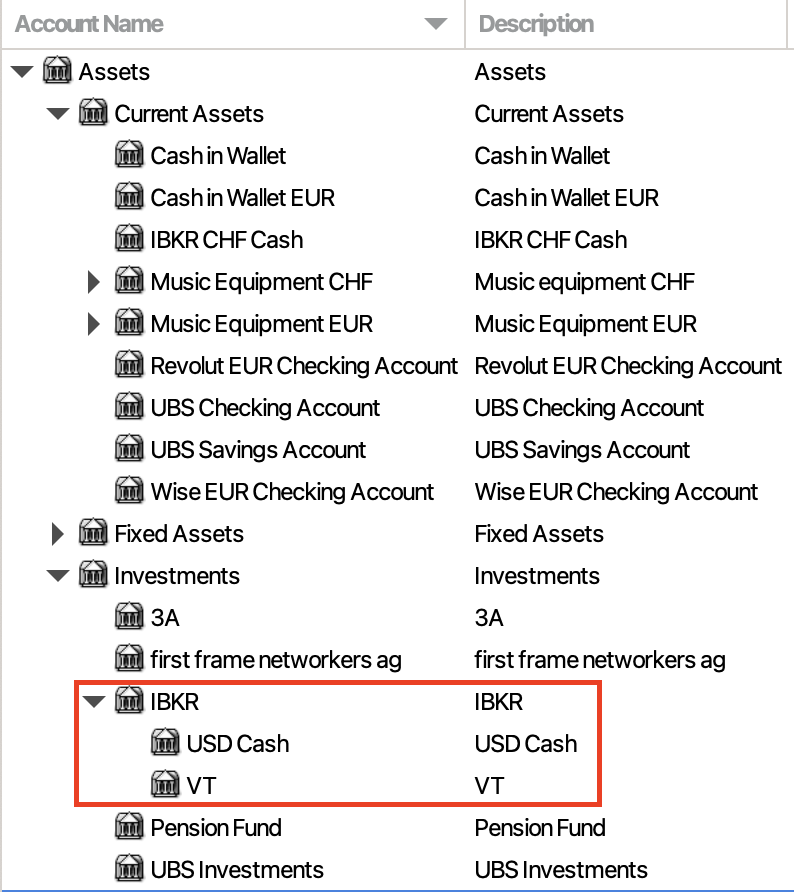Expand the Fixed Assets branch
Image resolution: width=794 pixels, height=892 pixels.
57,534
